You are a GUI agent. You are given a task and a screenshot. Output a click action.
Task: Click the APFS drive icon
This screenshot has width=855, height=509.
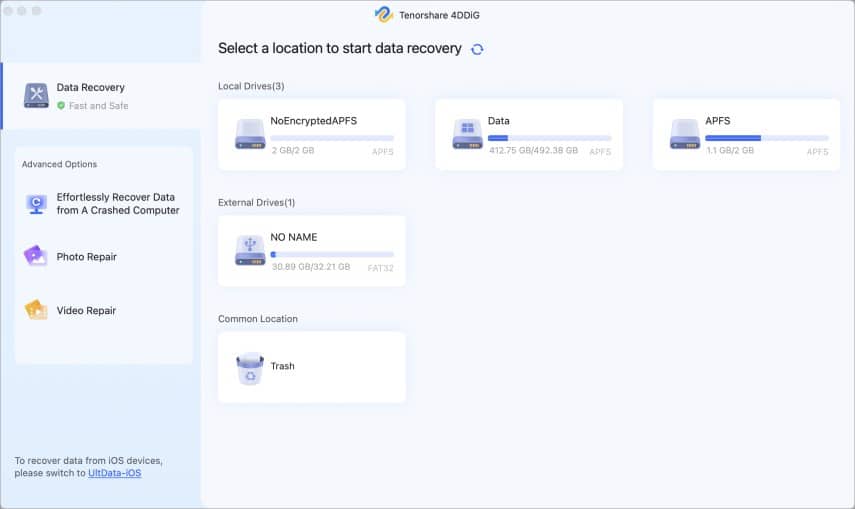685,134
